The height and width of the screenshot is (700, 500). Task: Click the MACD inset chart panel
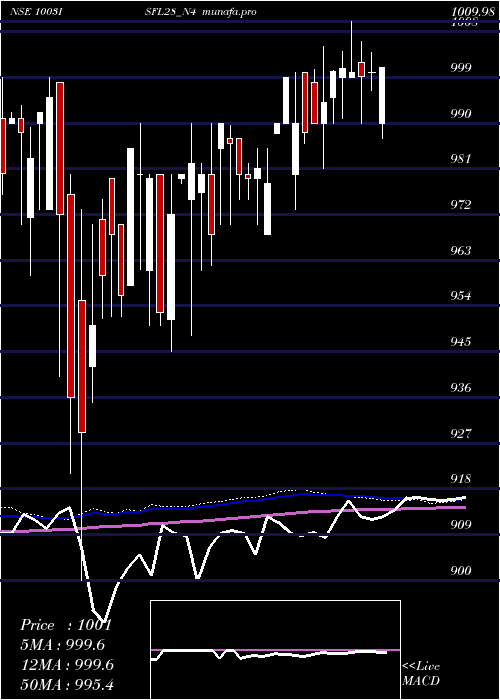tap(275, 650)
